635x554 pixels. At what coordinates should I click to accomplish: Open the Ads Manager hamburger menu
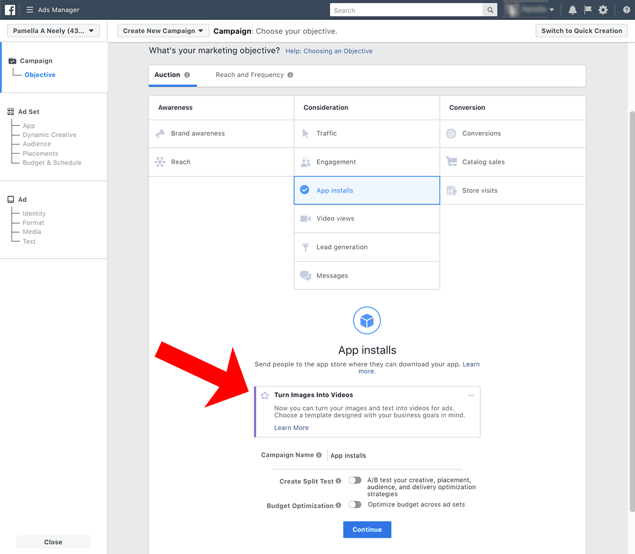coord(30,10)
